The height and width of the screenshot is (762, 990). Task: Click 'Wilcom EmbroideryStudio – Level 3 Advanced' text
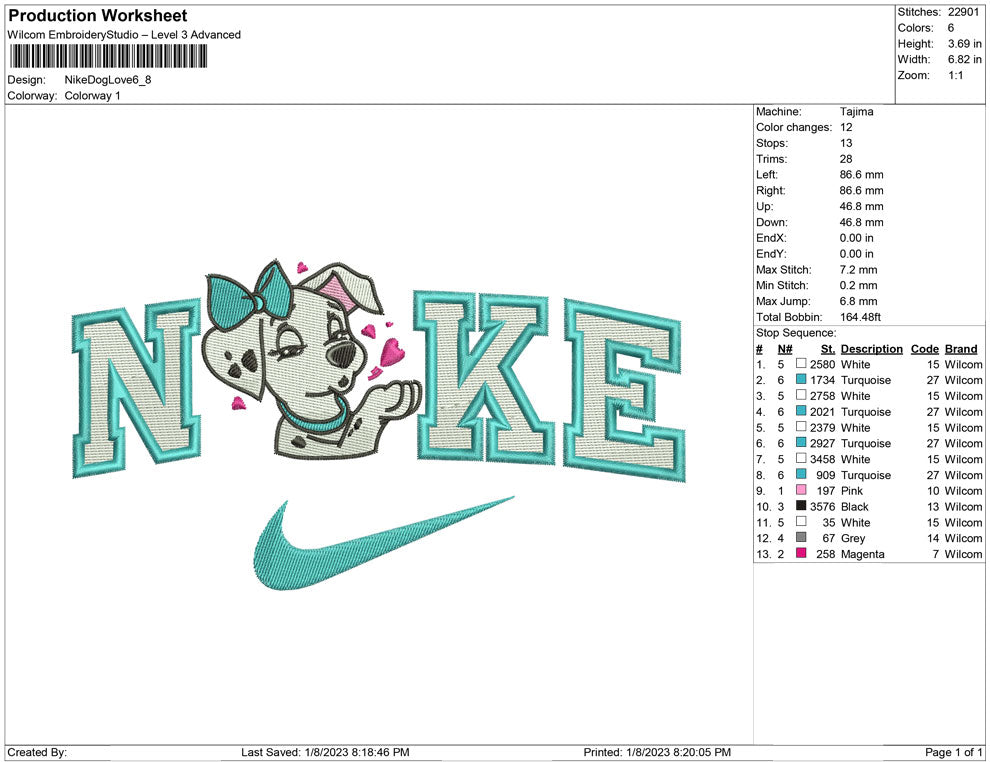124,35
